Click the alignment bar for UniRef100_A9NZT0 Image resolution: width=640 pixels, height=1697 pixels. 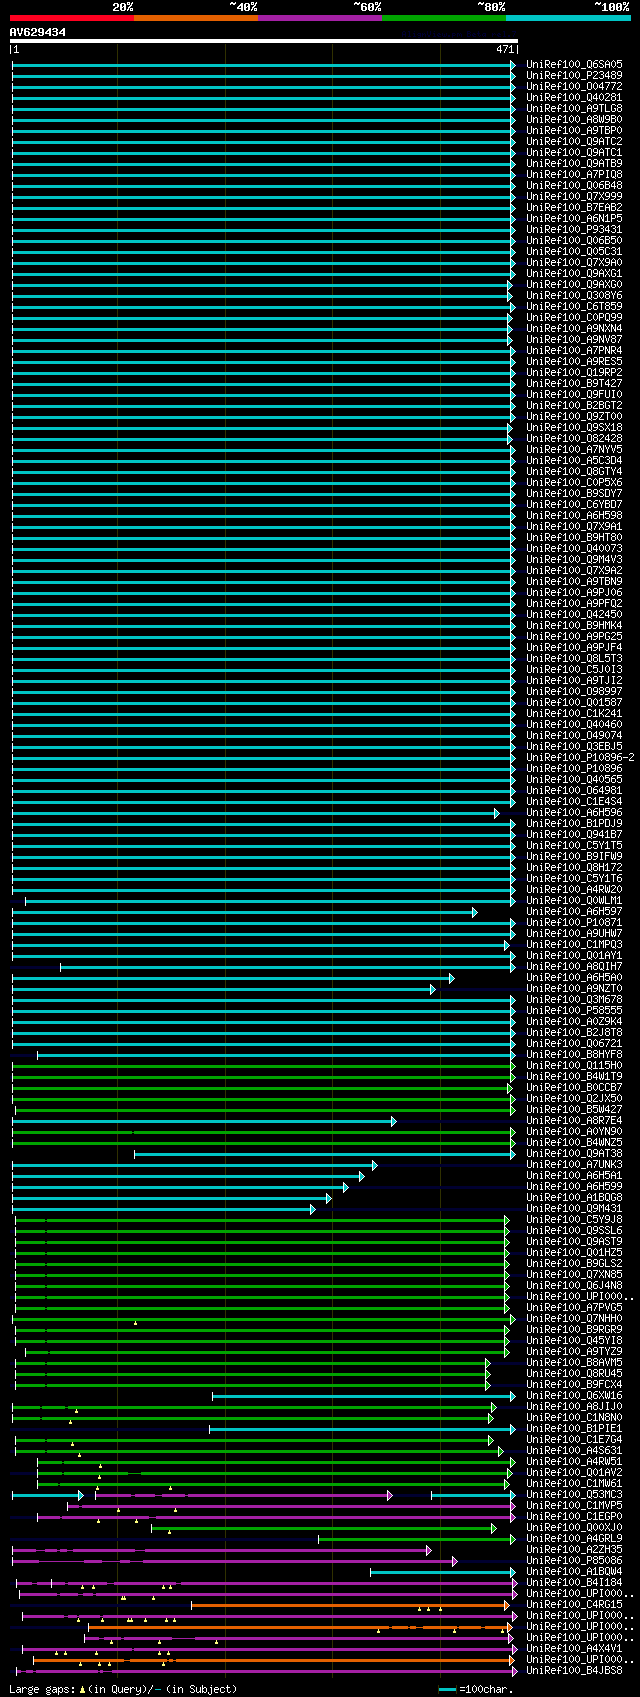[224, 989]
